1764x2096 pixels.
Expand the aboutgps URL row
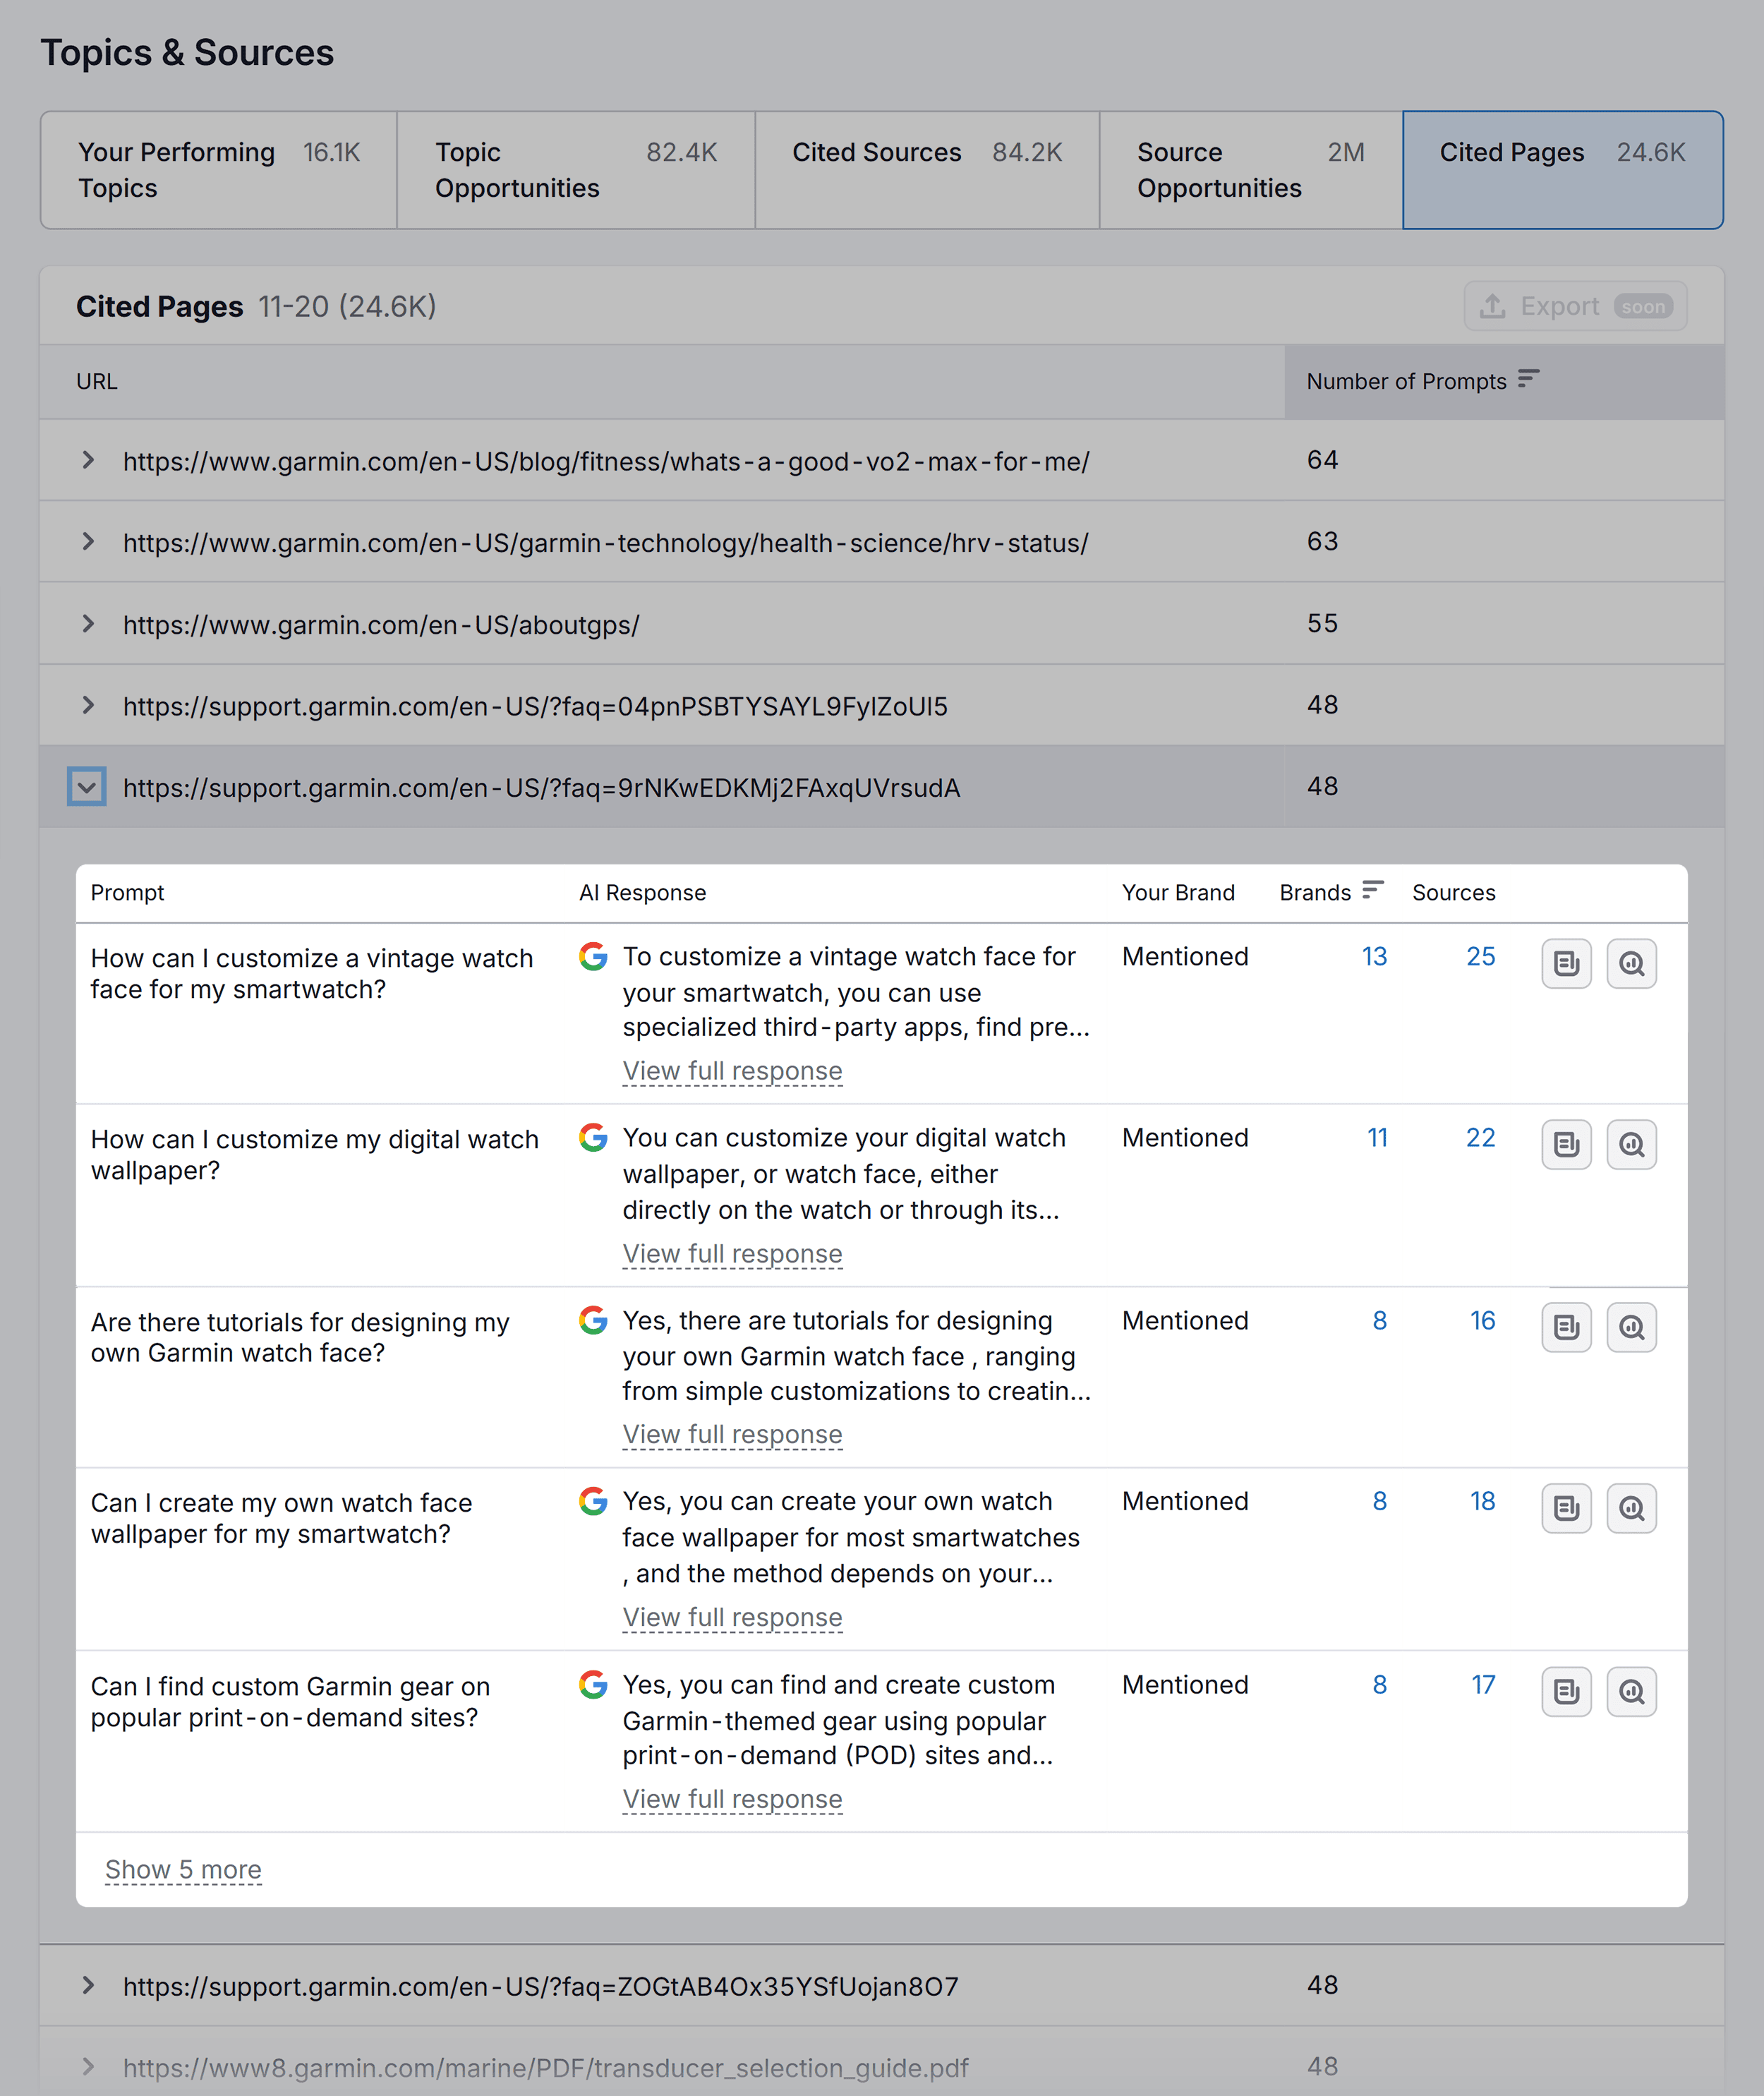tap(88, 623)
